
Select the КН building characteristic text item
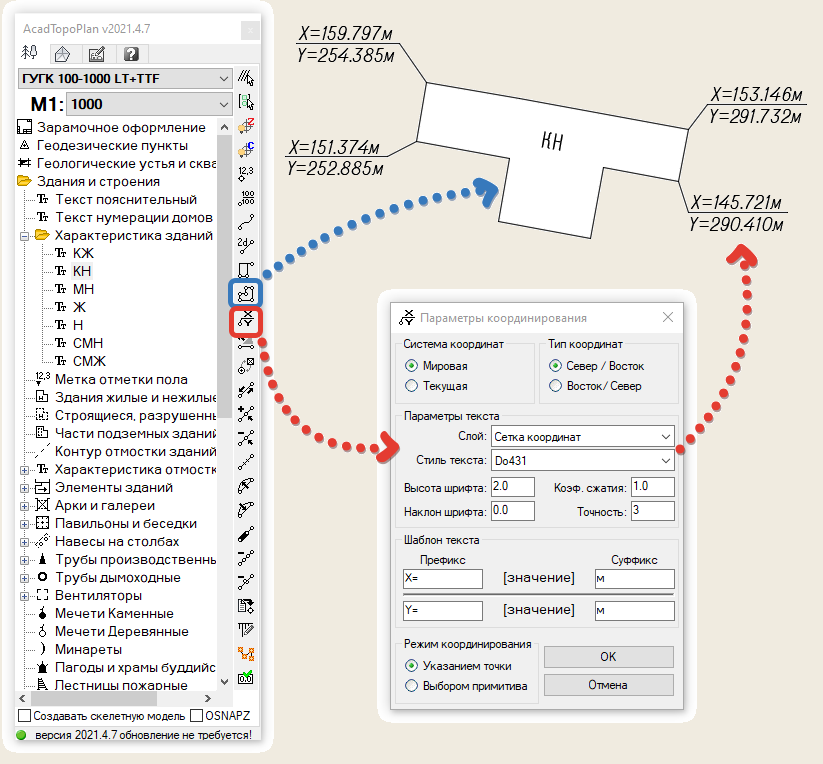[82, 271]
